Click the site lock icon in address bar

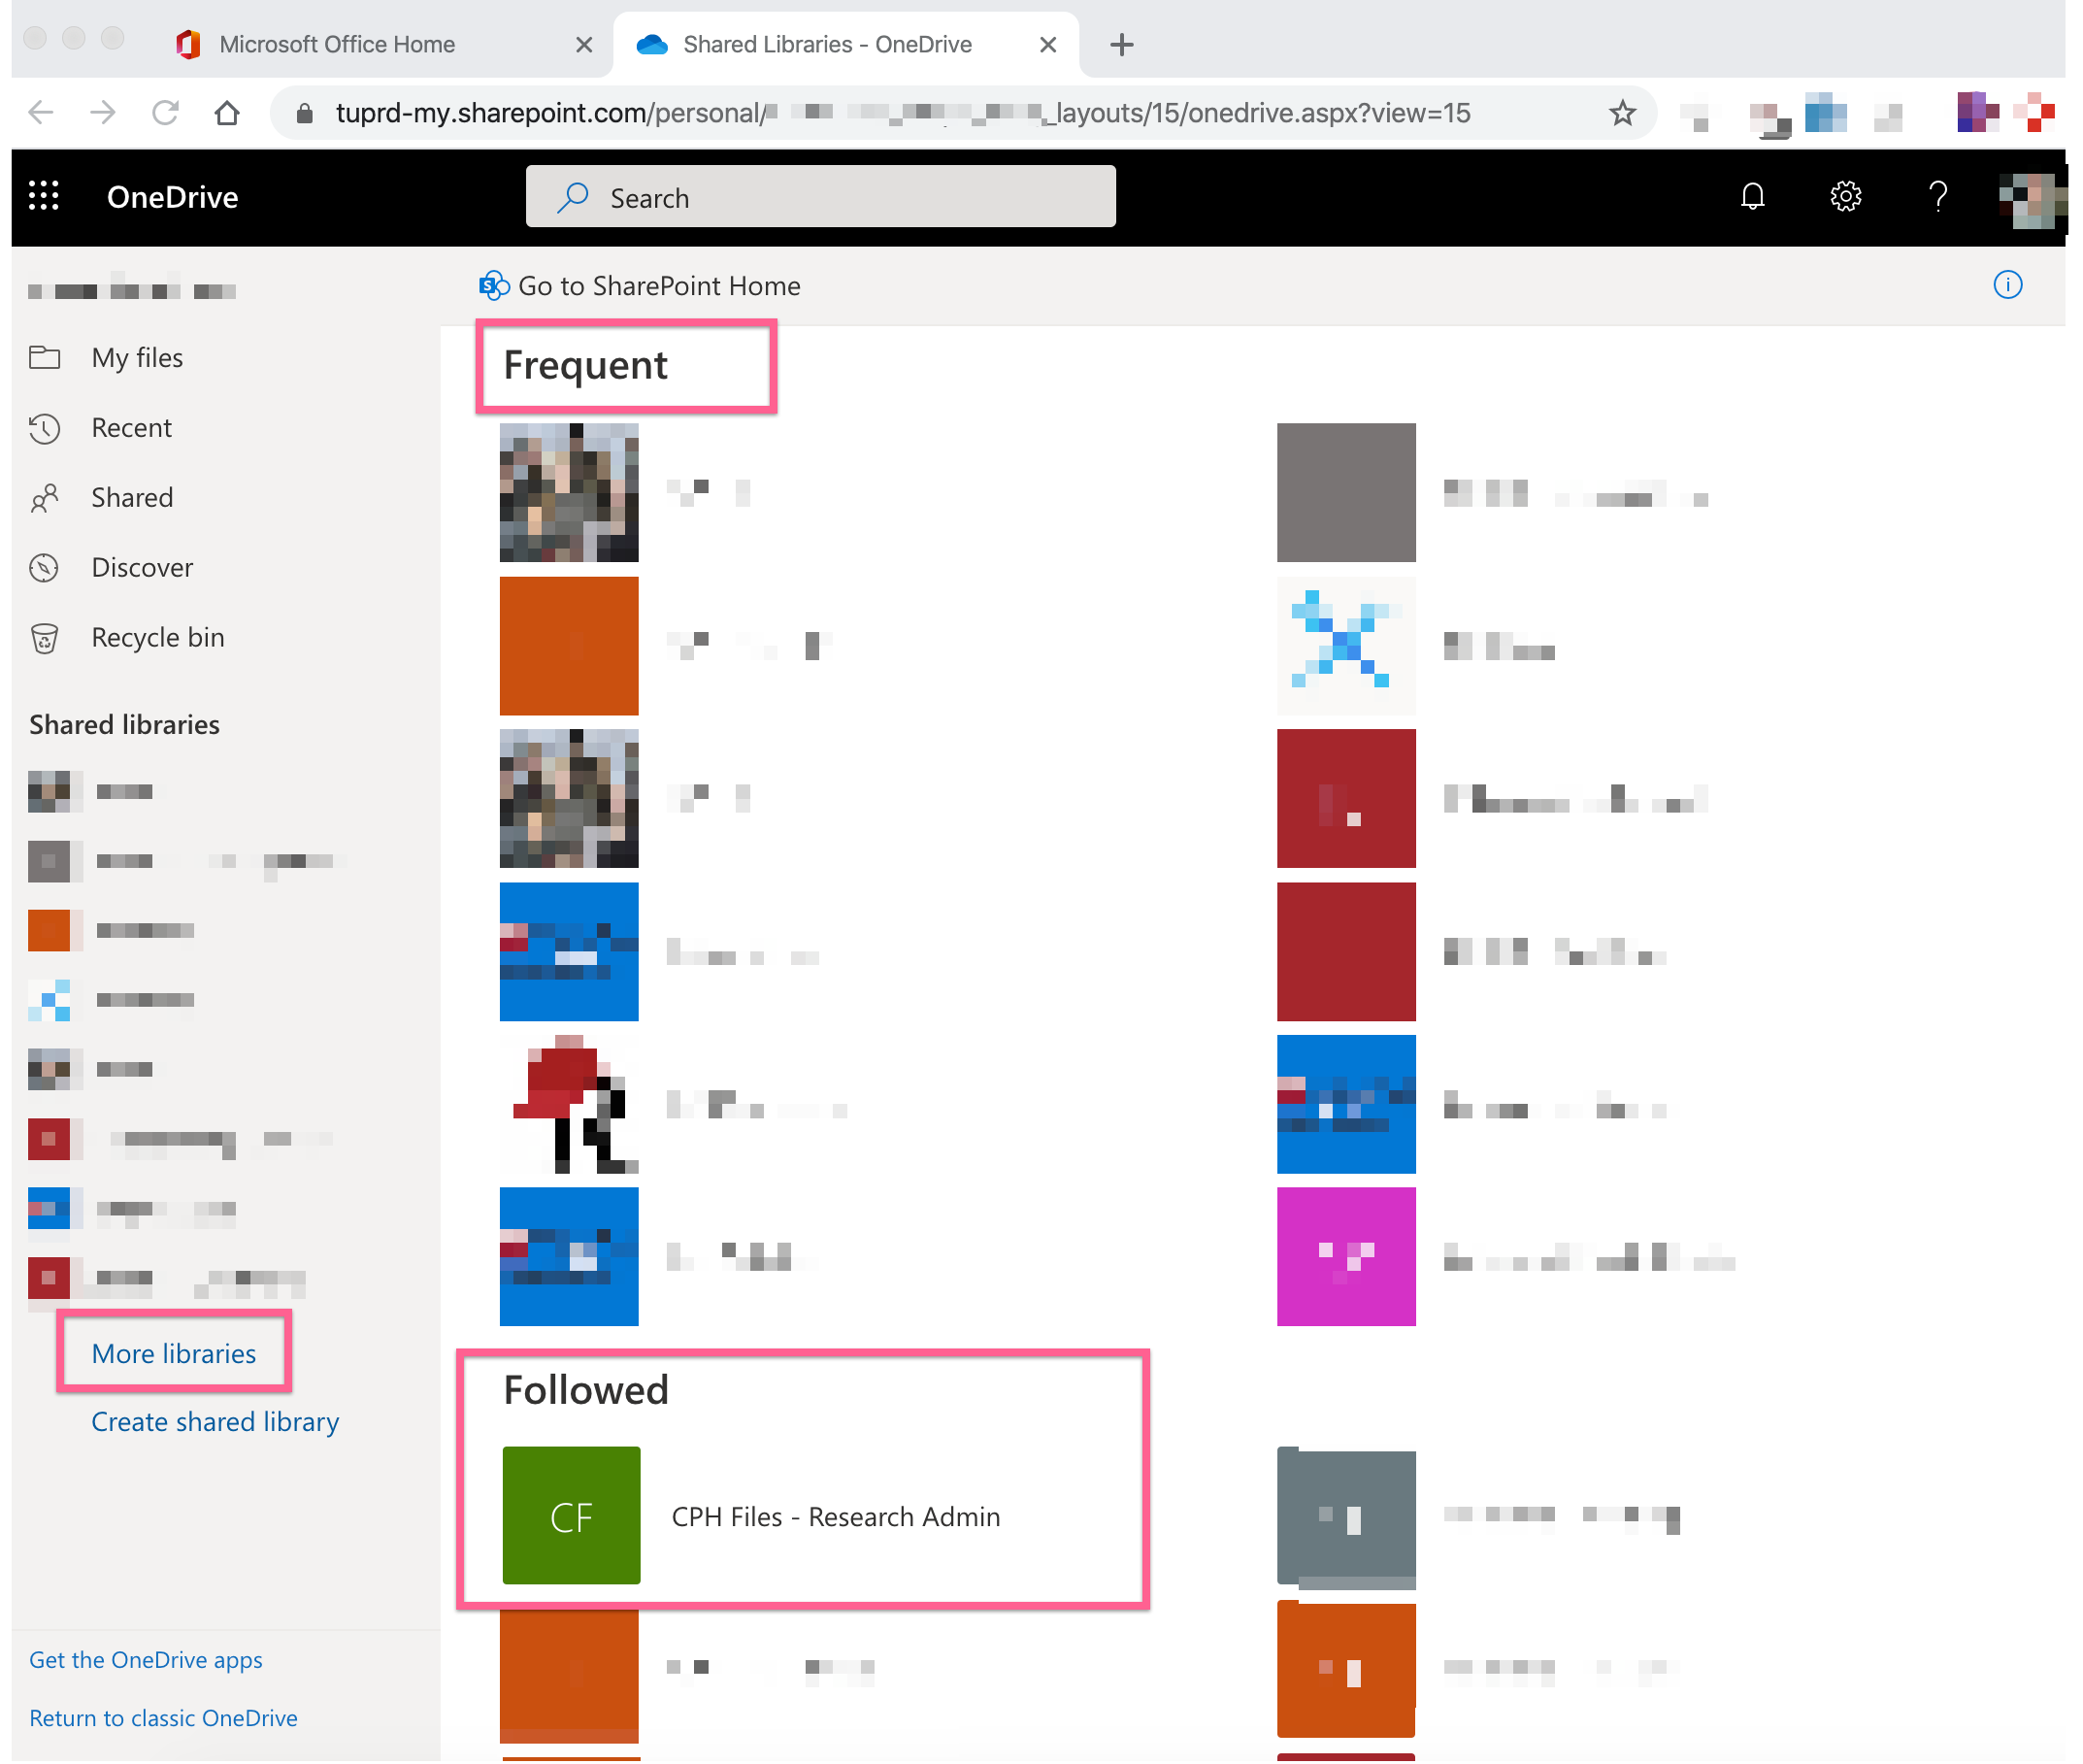[x=305, y=114]
